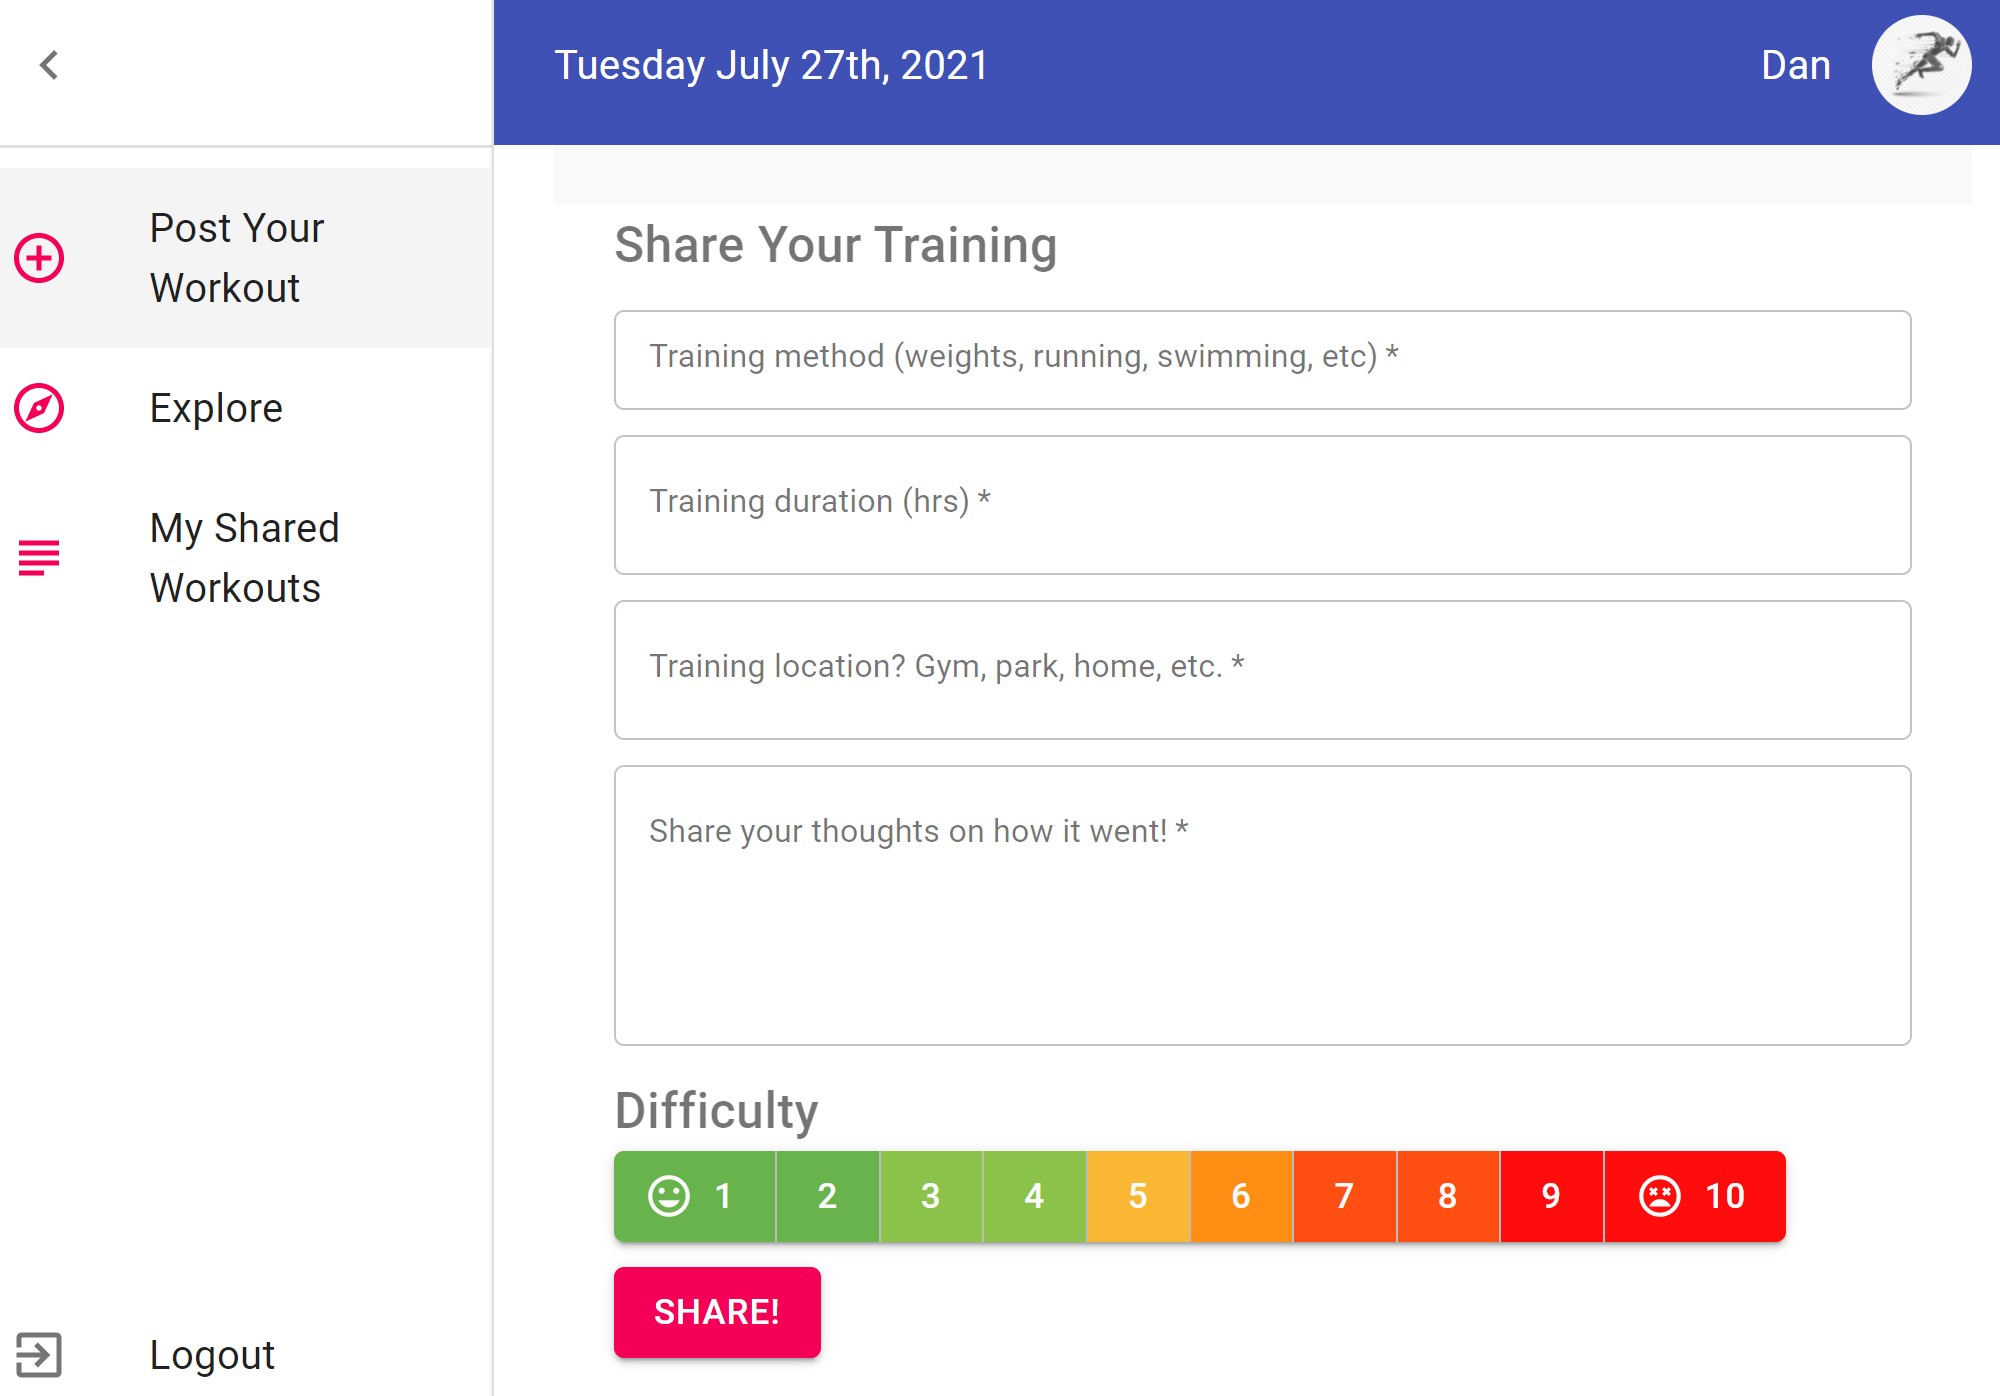Image resolution: width=2000 pixels, height=1396 pixels.
Task: Focus the Training location field
Action: click(1262, 670)
